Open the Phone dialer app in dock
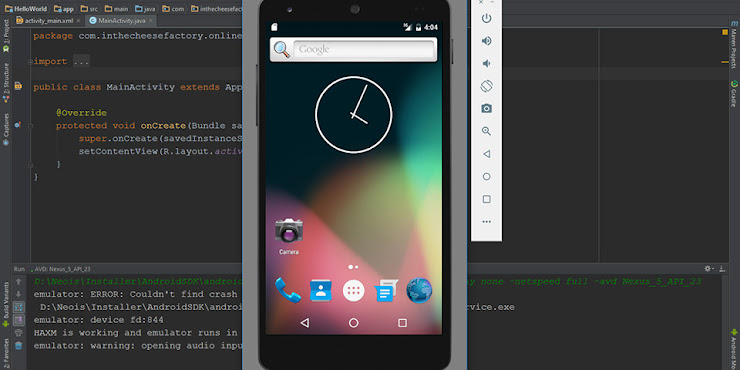 287,290
